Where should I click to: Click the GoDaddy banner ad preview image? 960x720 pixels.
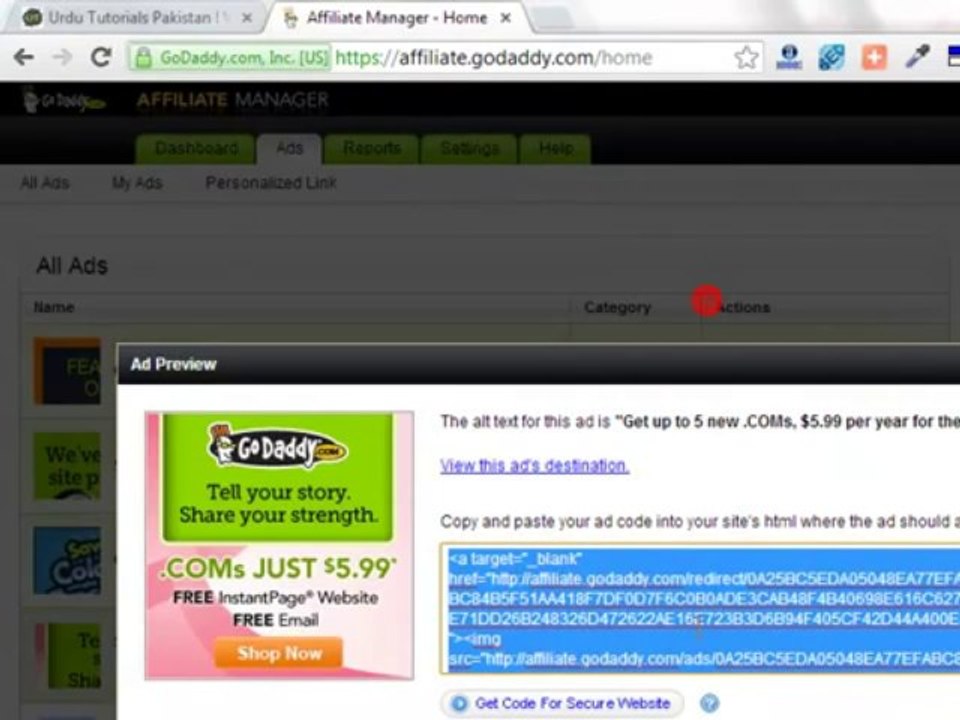coord(279,546)
